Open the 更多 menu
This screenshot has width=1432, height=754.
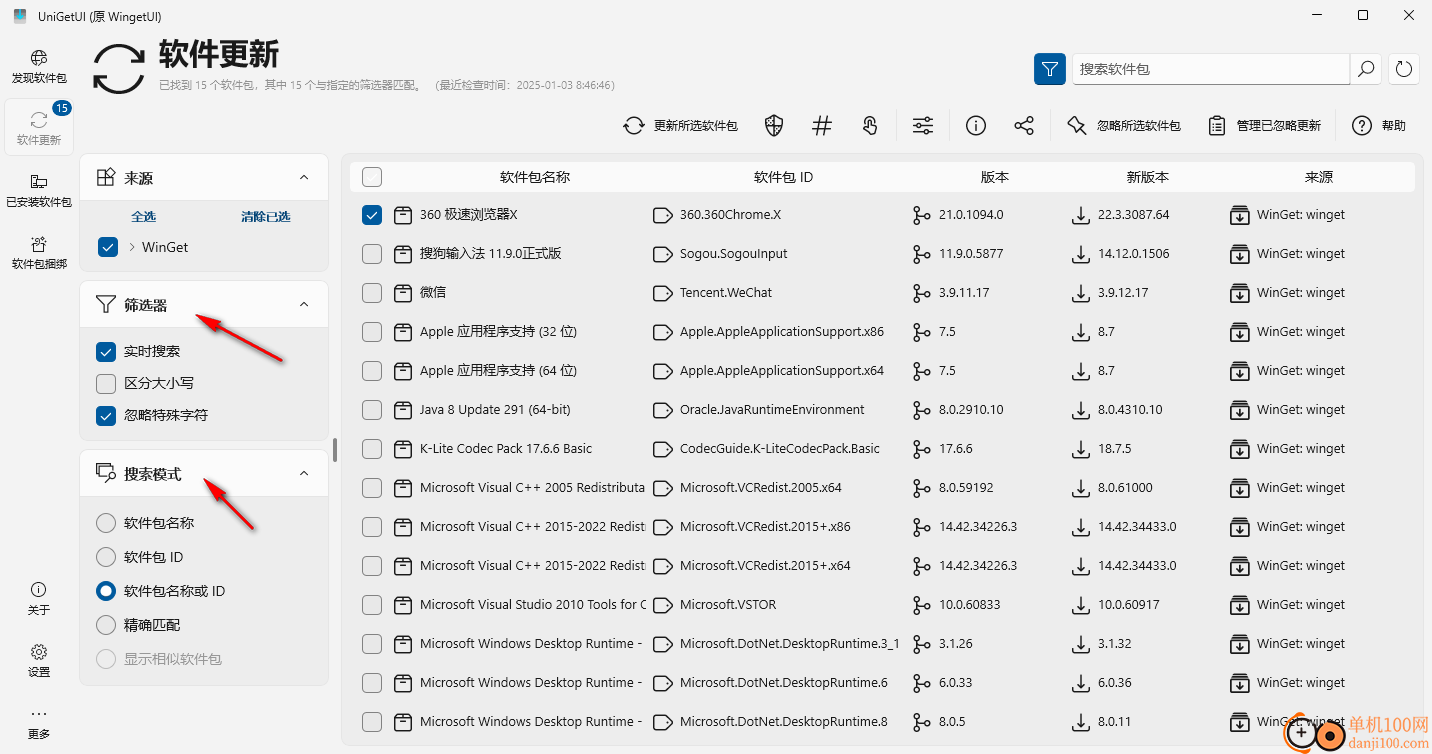39,722
